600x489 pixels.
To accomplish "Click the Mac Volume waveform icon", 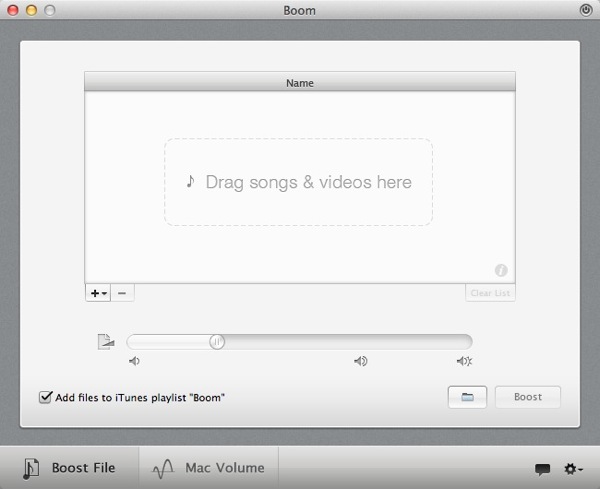I will (x=163, y=468).
